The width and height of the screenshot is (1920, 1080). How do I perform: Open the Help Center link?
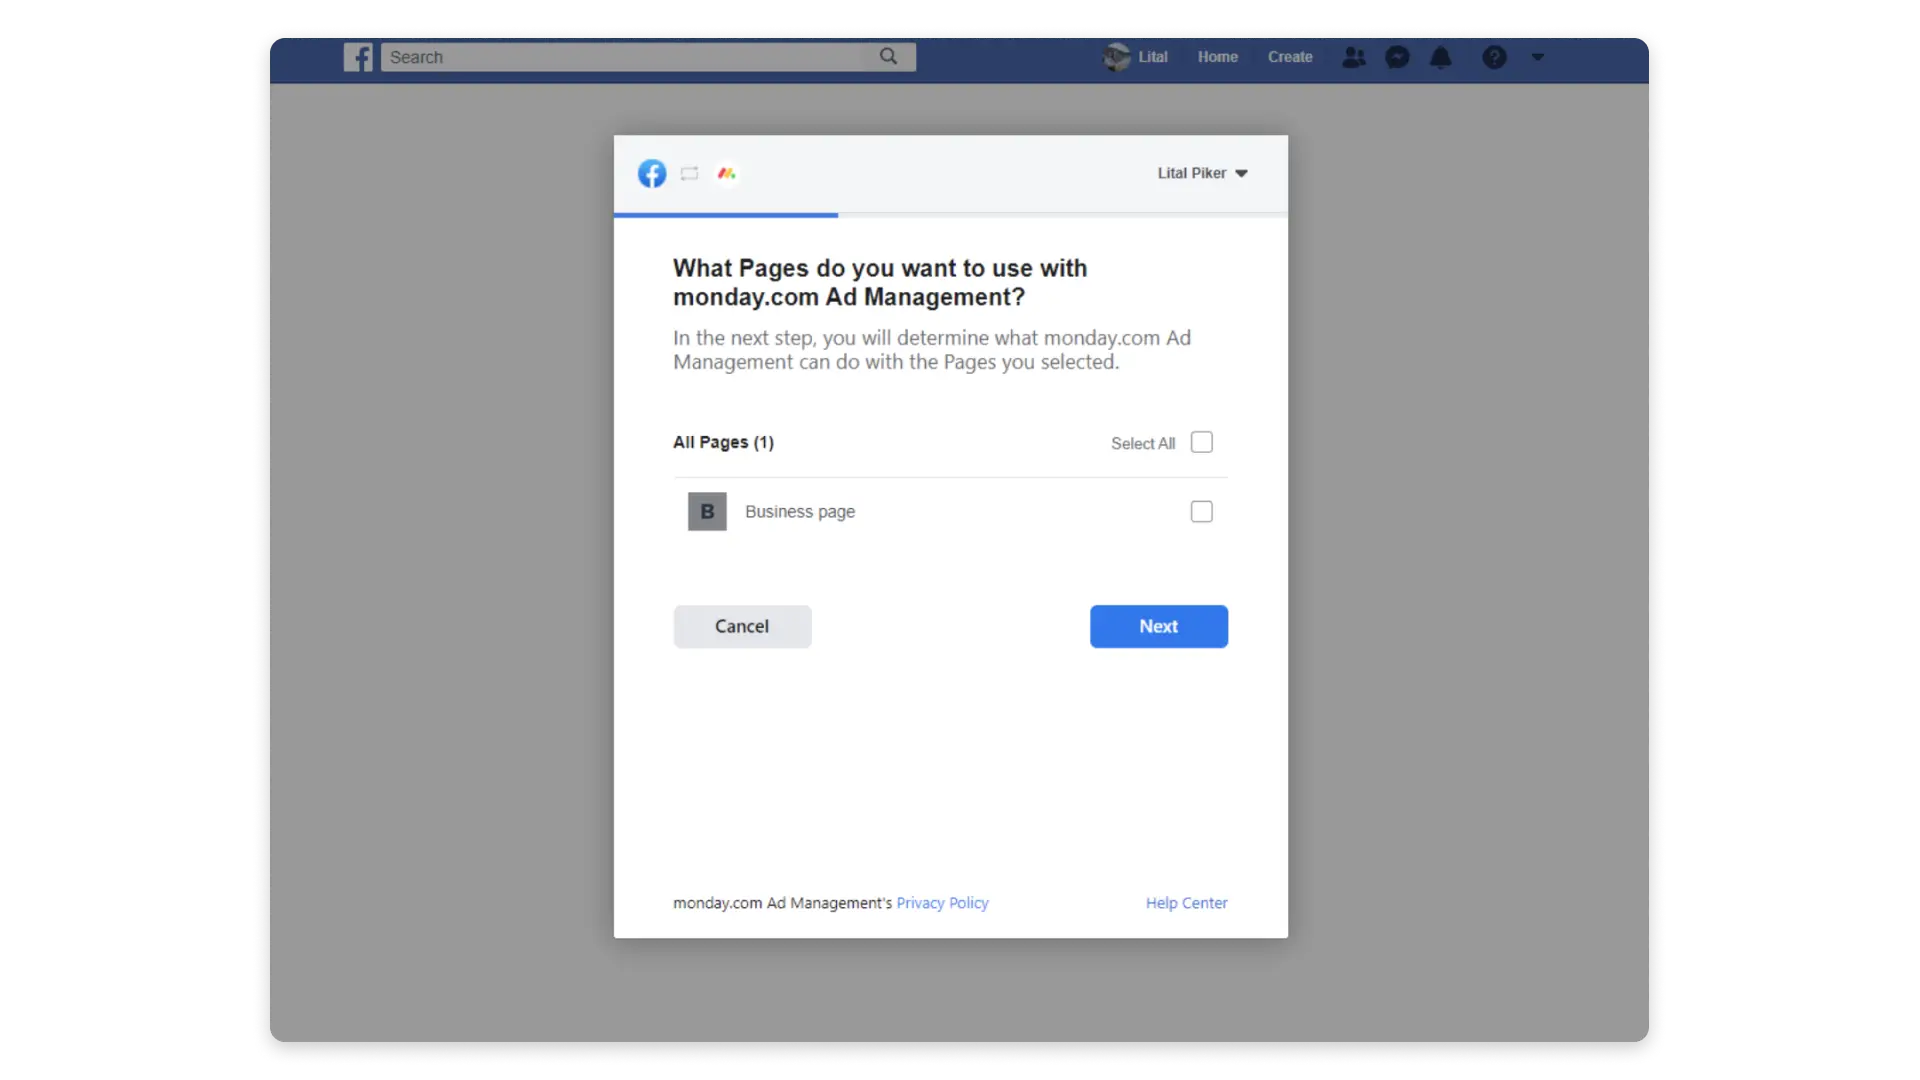click(1187, 903)
